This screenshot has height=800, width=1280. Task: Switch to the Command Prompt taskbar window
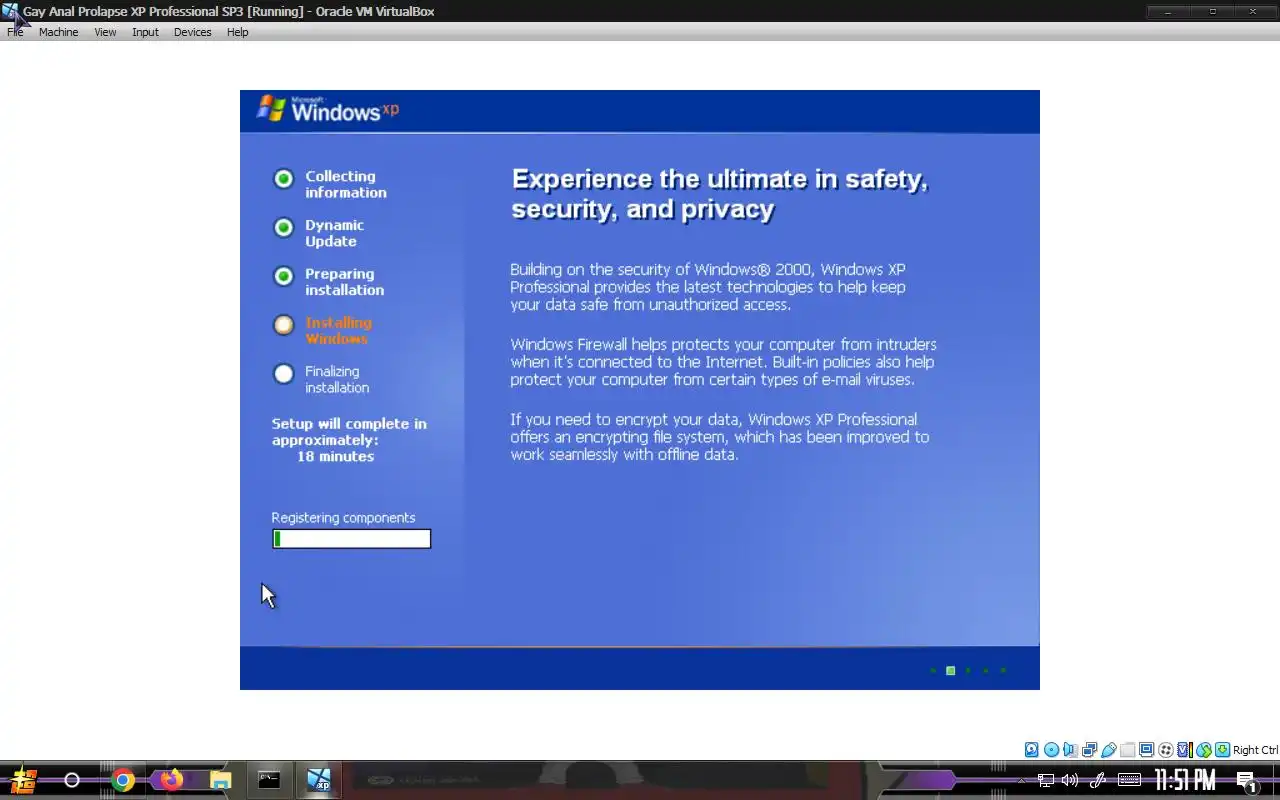point(269,780)
